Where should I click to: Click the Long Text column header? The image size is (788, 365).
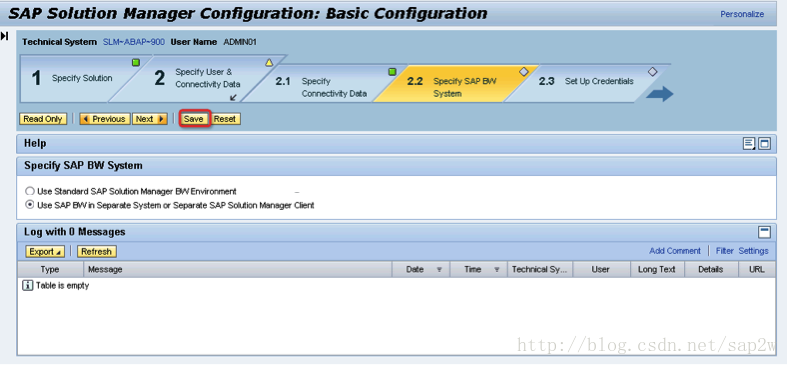[657, 269]
